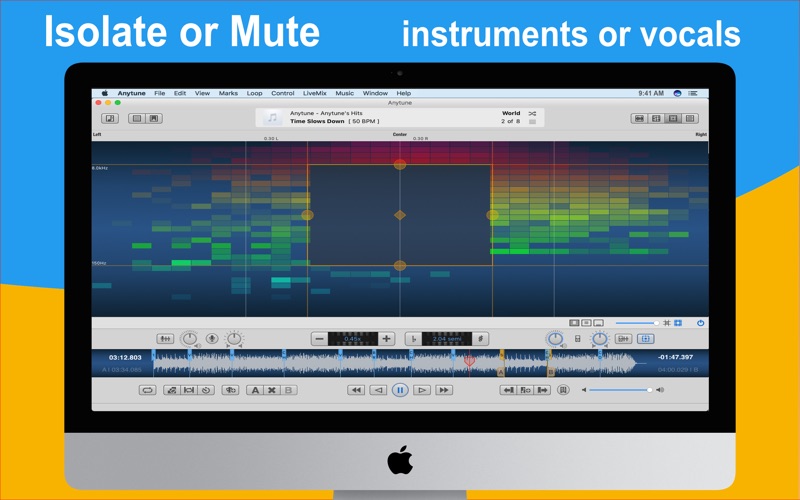Clear loop with the X button

(x=272, y=390)
